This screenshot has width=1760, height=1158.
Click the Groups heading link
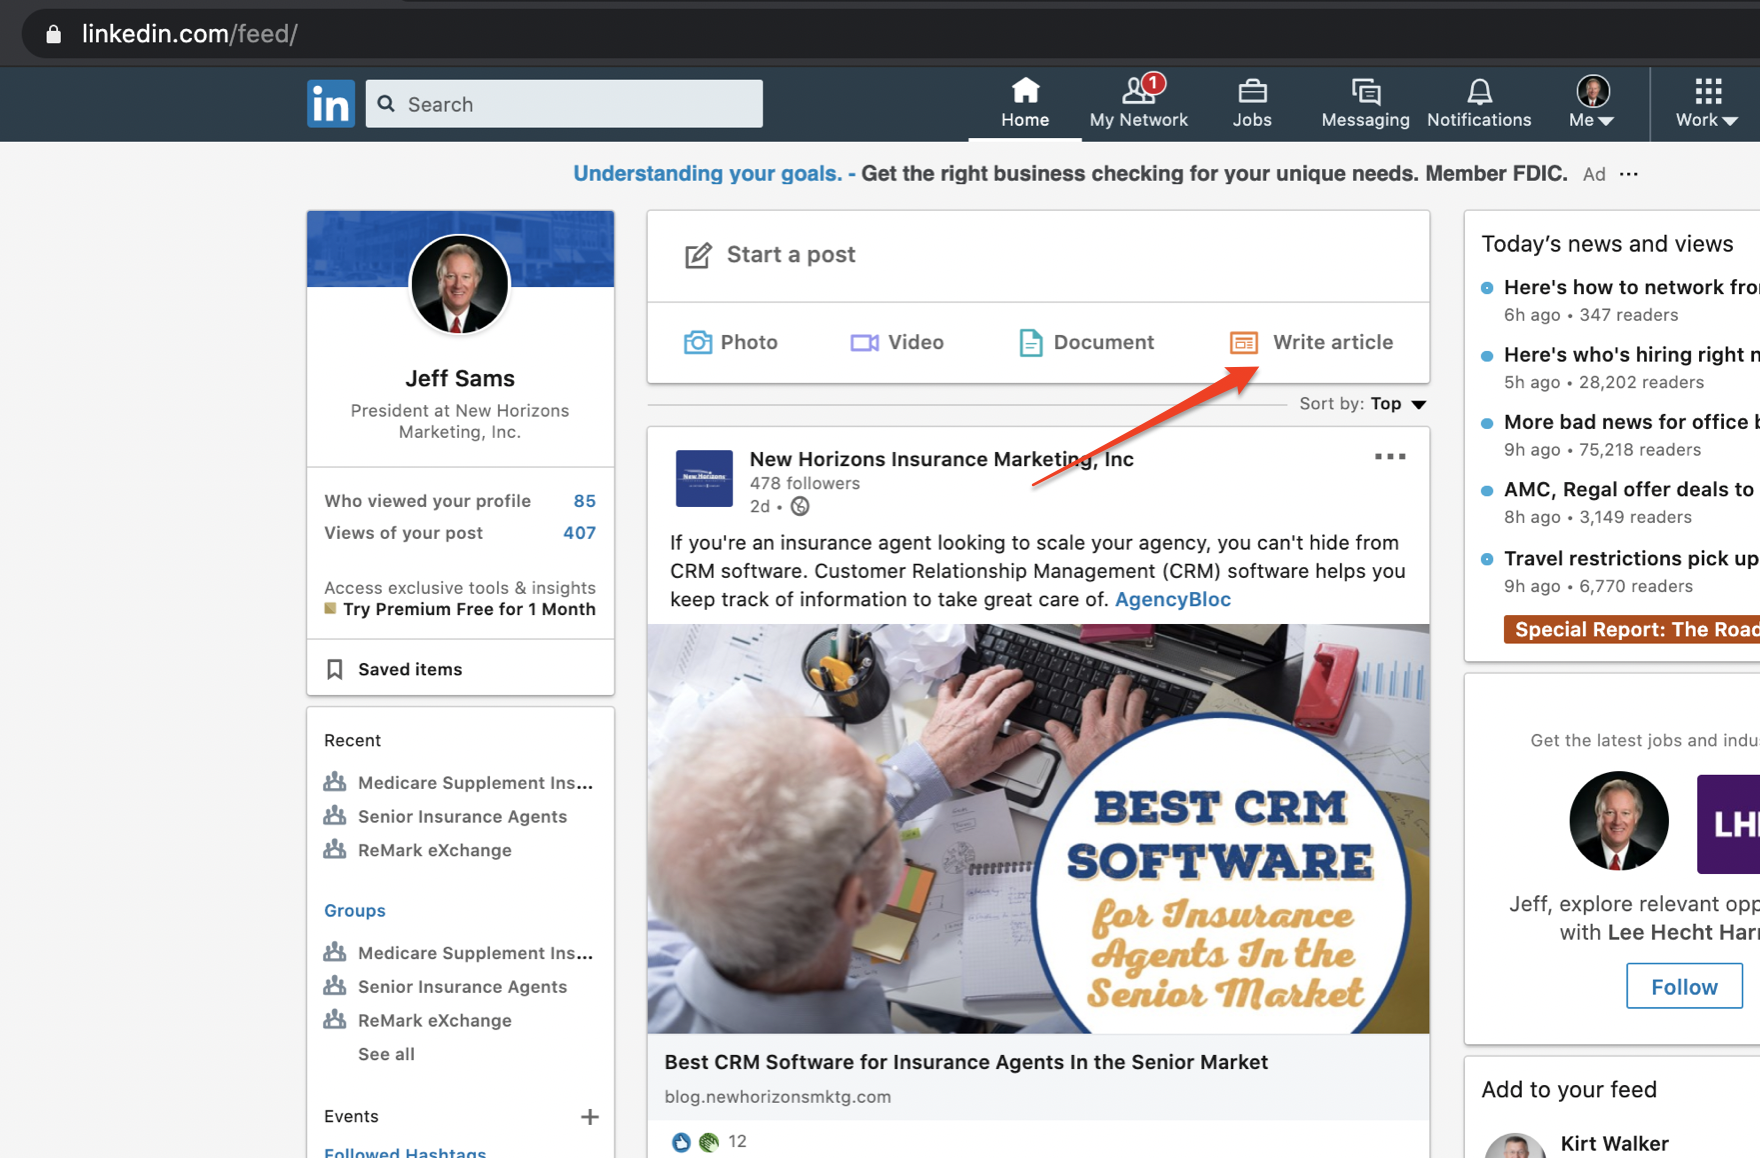tap(354, 910)
